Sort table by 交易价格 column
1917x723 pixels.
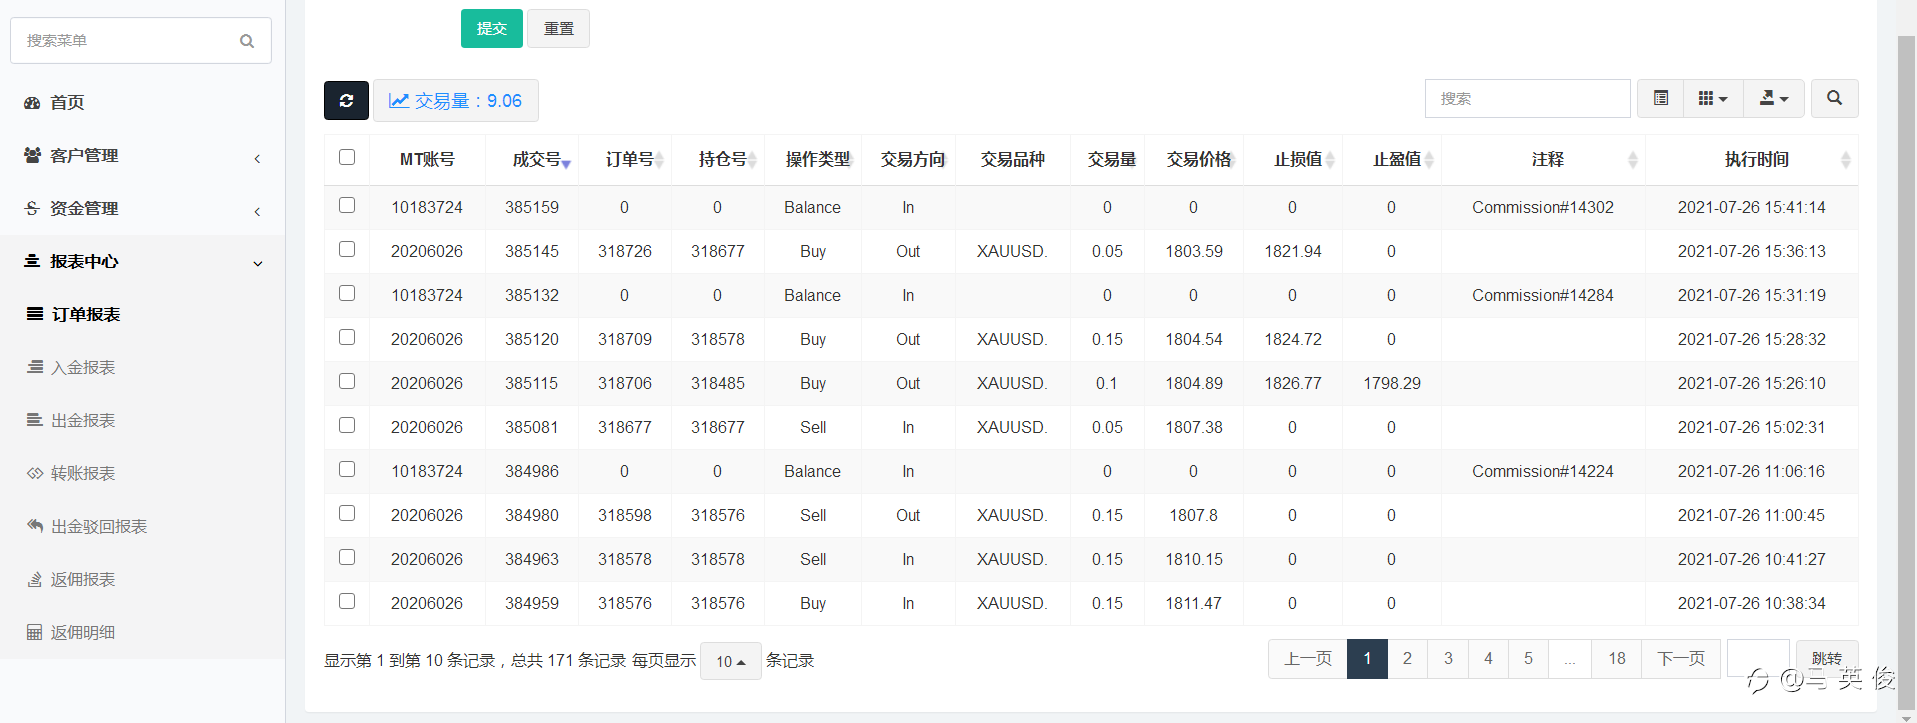coord(1194,160)
